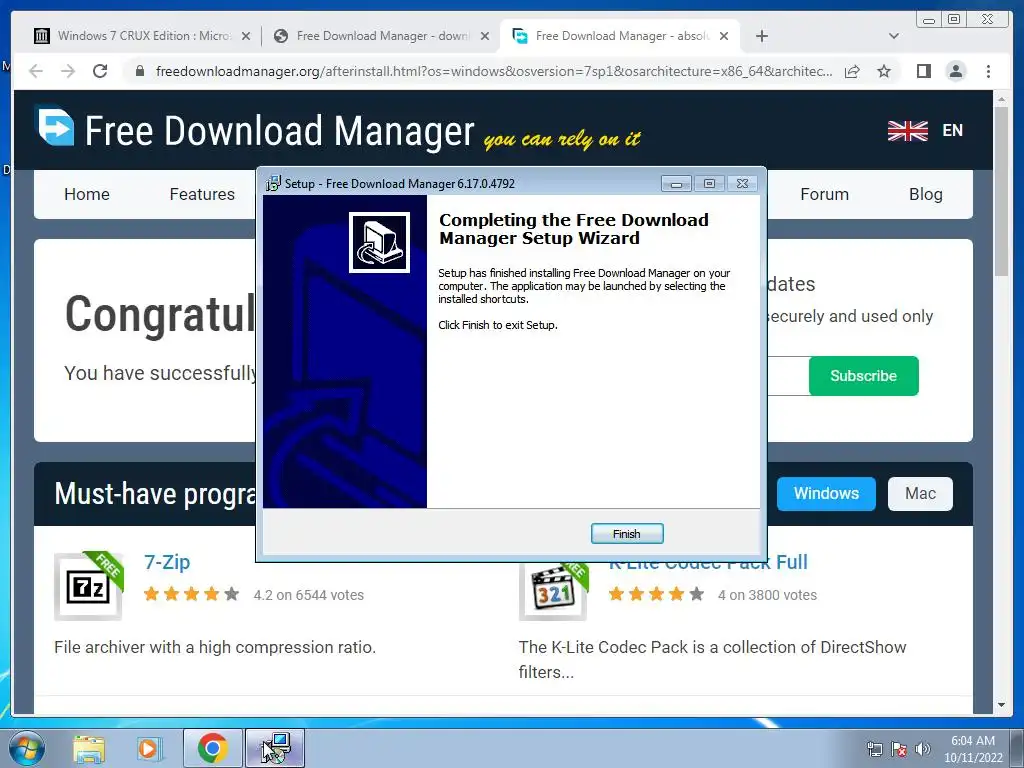
Task: Click the 'you can rely on it' slogan
Action: [562, 139]
